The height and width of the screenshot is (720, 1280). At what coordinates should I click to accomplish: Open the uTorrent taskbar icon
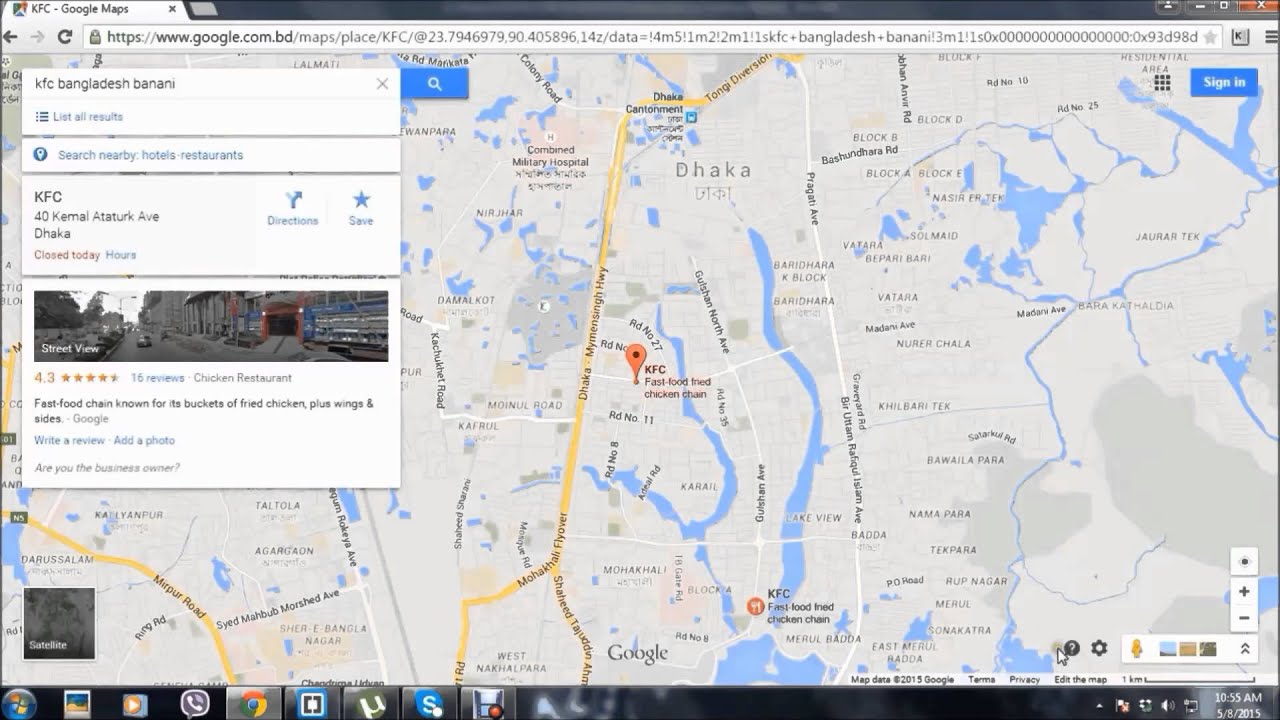pos(372,704)
